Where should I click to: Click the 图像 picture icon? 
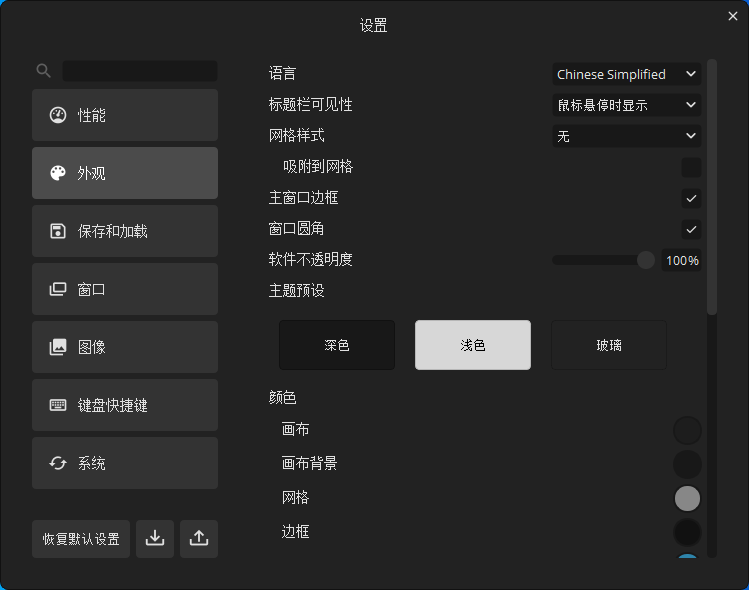coord(58,347)
